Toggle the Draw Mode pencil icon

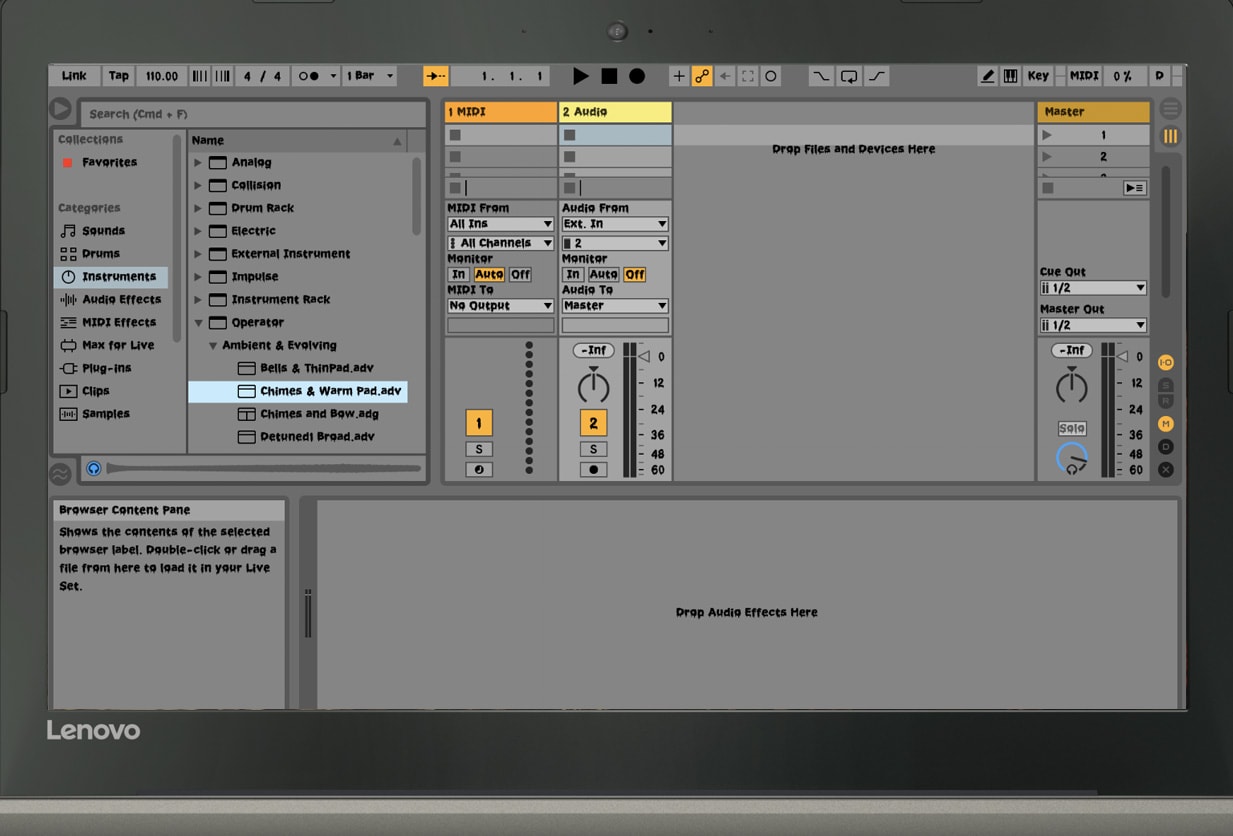987,76
